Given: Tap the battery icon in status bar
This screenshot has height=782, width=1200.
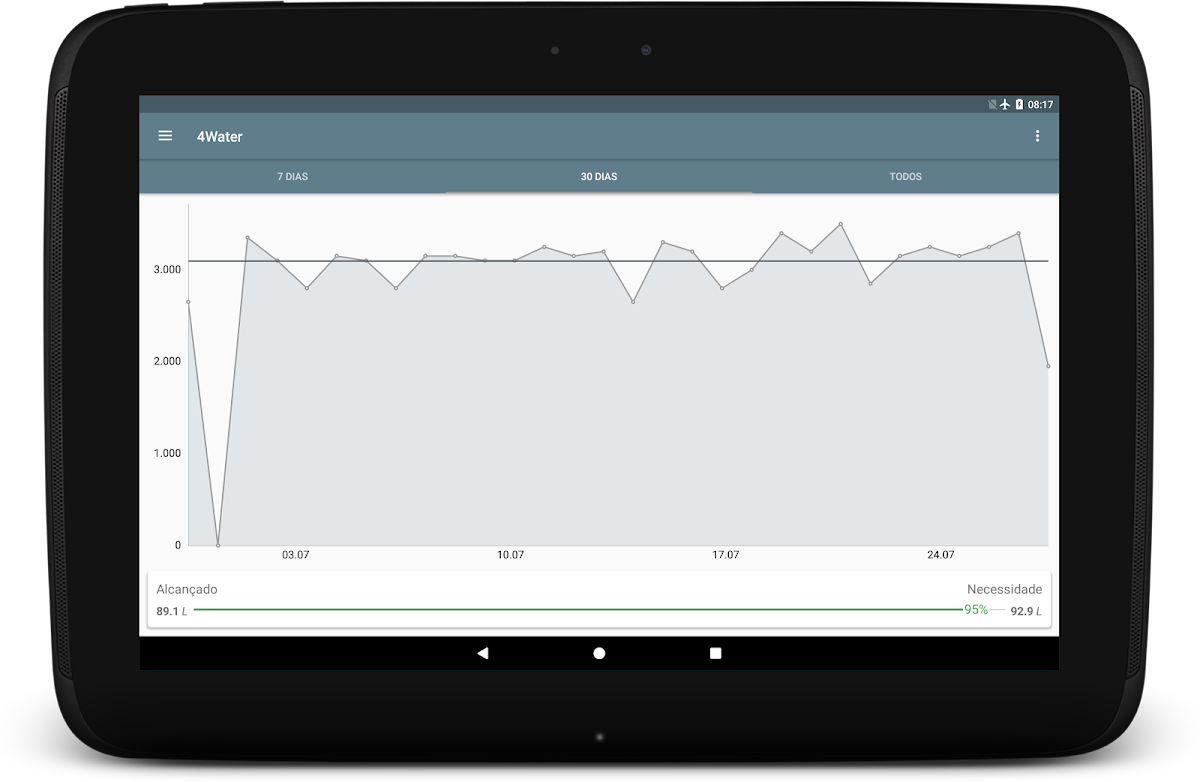Looking at the screenshot, I should click(1019, 104).
